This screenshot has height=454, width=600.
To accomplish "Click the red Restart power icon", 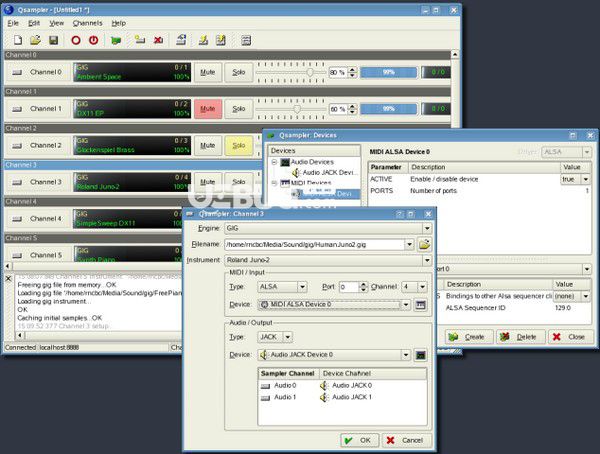I will pyautogui.click(x=93, y=40).
